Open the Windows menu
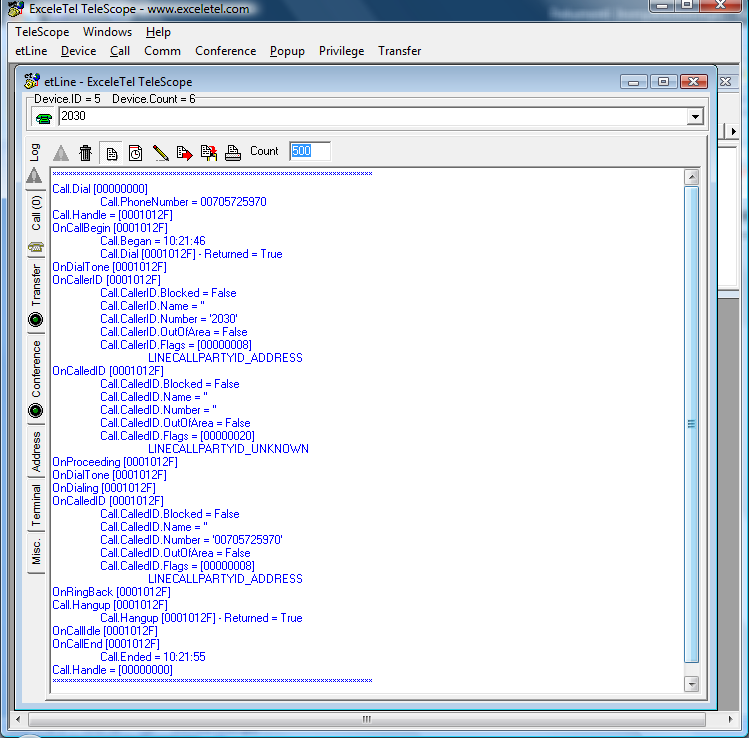 pos(107,32)
